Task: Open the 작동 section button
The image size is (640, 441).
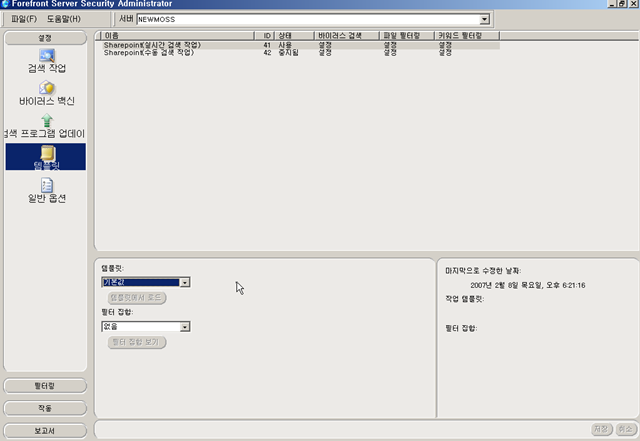Action: coord(45,408)
